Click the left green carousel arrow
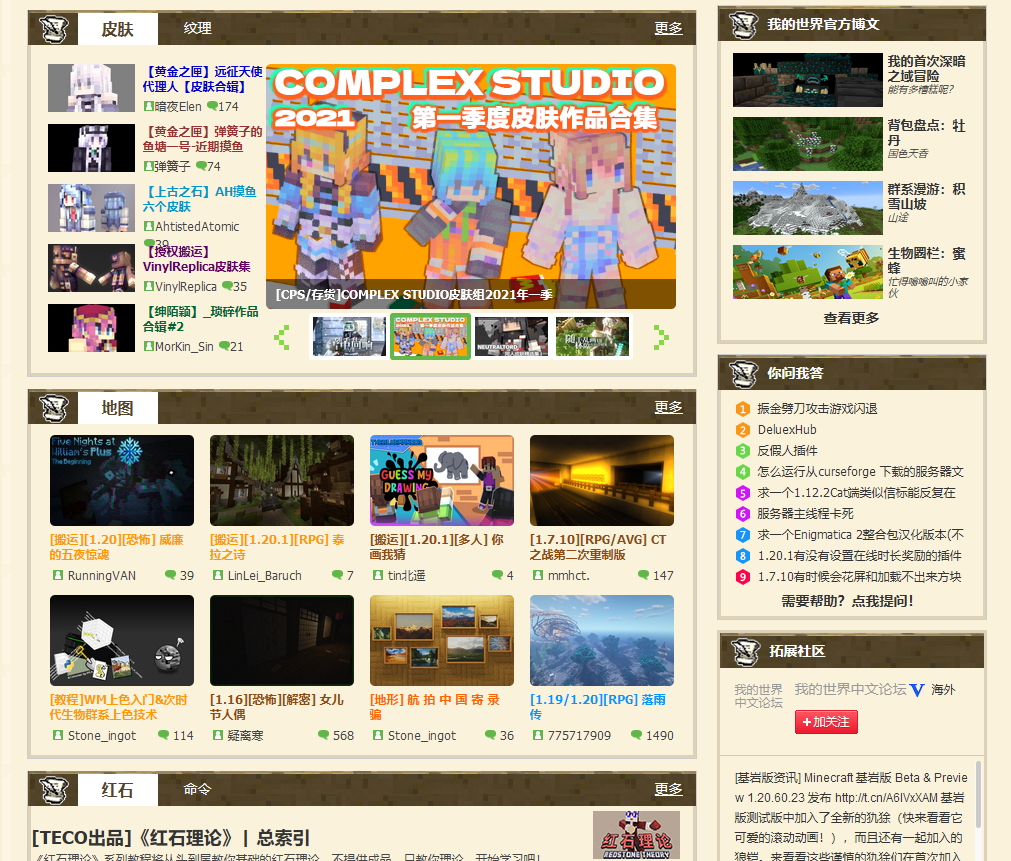Screen dimensions: 1011x861 pos(282,337)
